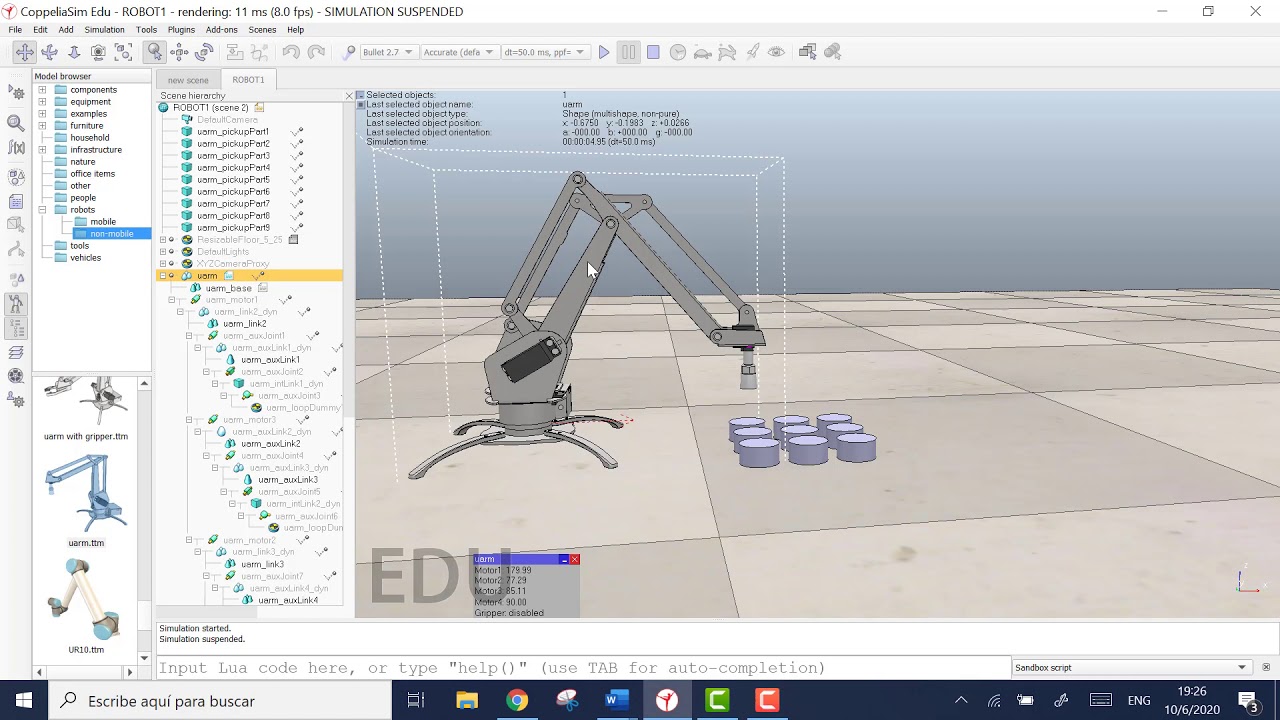
Task: Open the film reel recorder sidebar icon
Action: 16,376
